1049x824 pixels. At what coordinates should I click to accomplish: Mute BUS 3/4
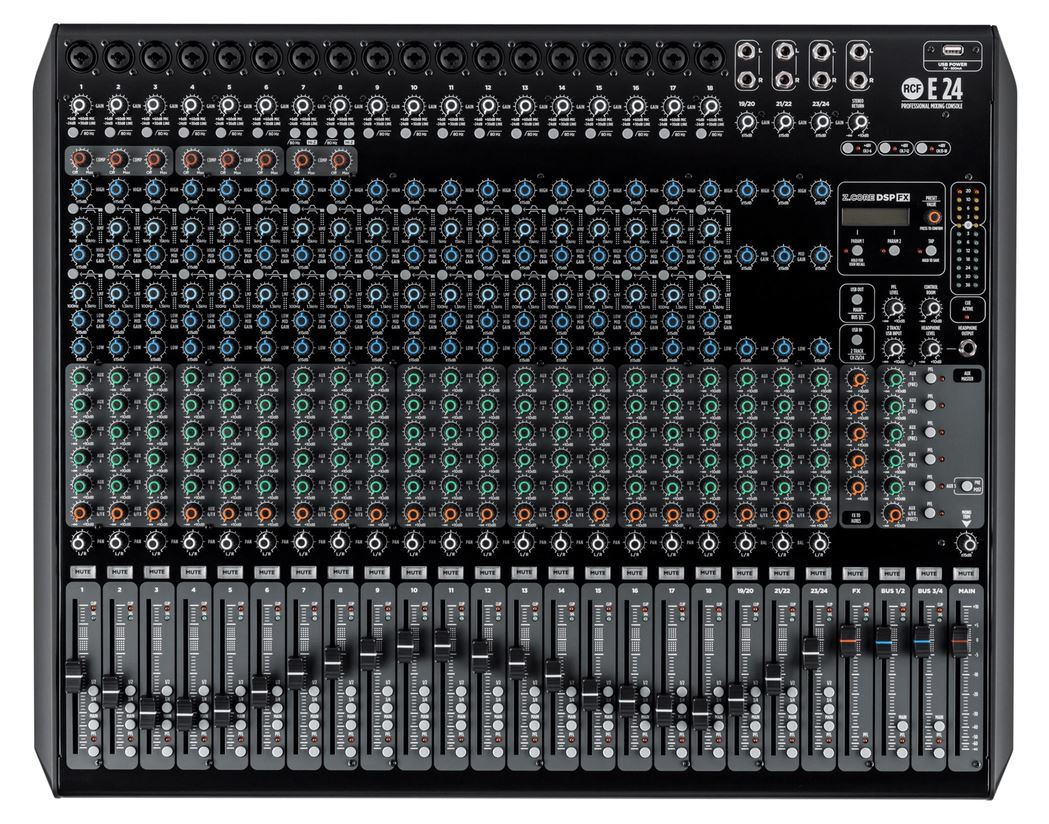[929, 573]
